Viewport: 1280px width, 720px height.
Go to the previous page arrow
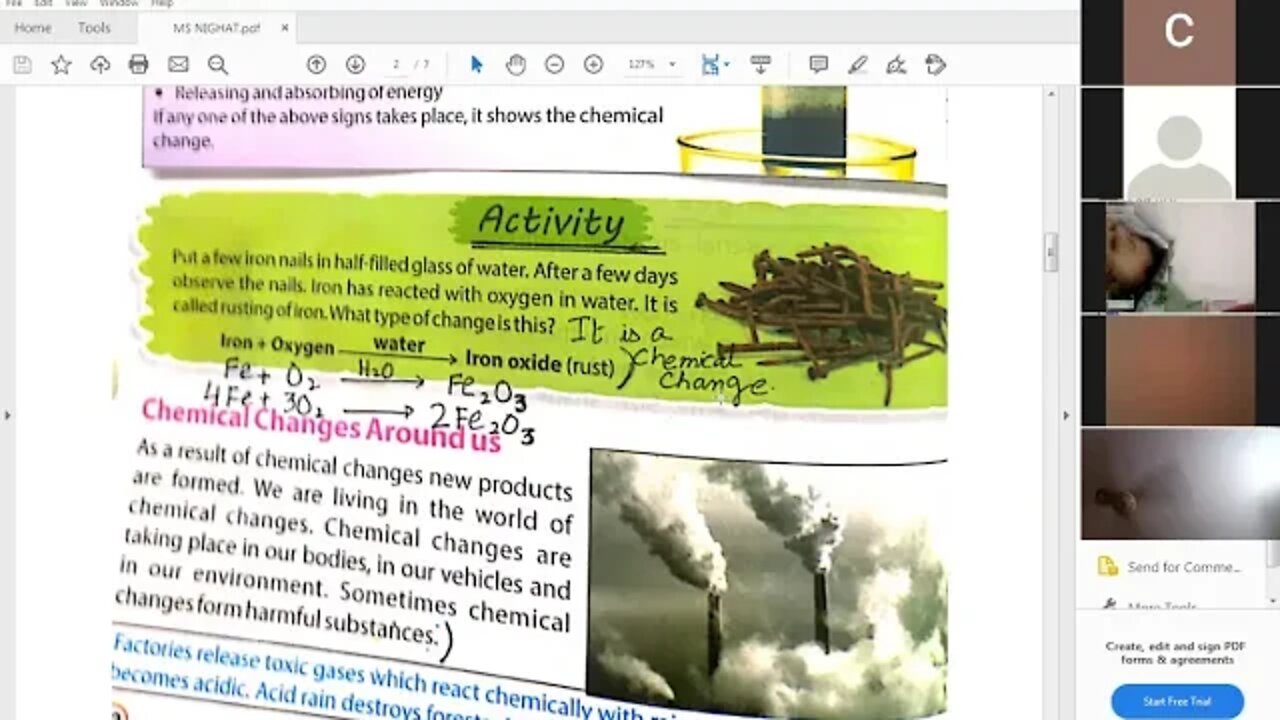(x=316, y=65)
